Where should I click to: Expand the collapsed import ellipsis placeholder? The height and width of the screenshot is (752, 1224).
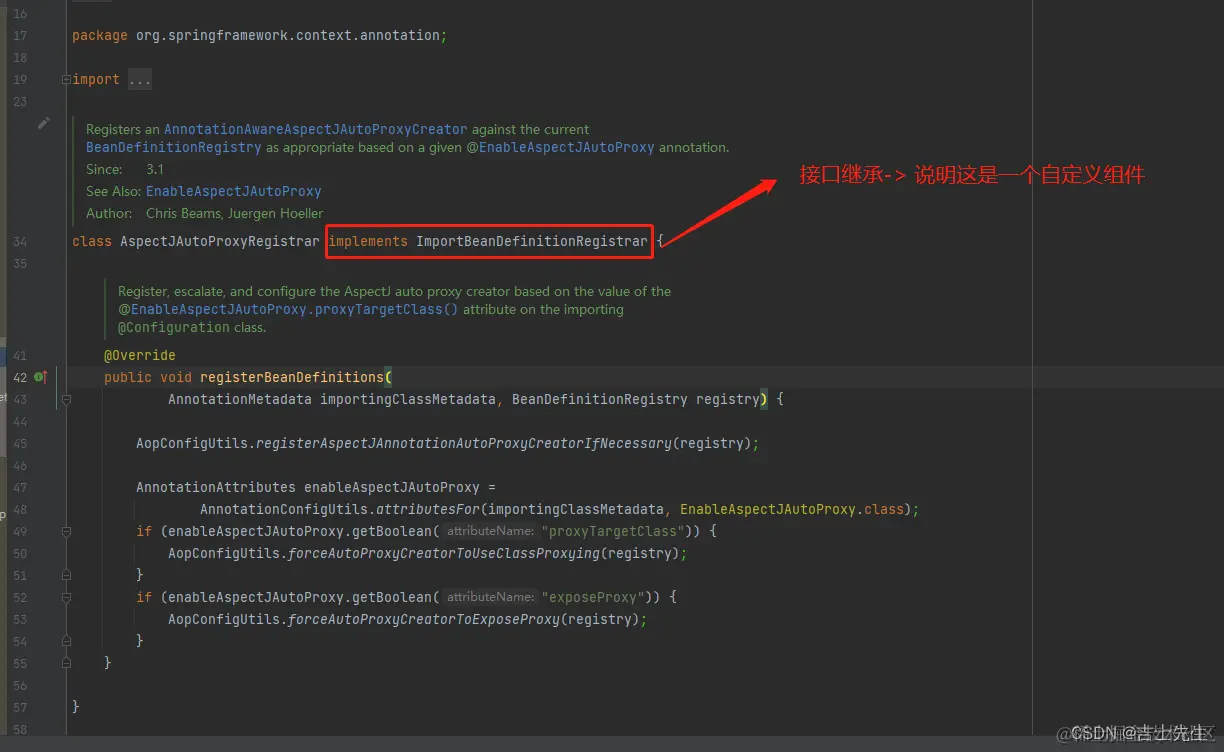coord(139,79)
